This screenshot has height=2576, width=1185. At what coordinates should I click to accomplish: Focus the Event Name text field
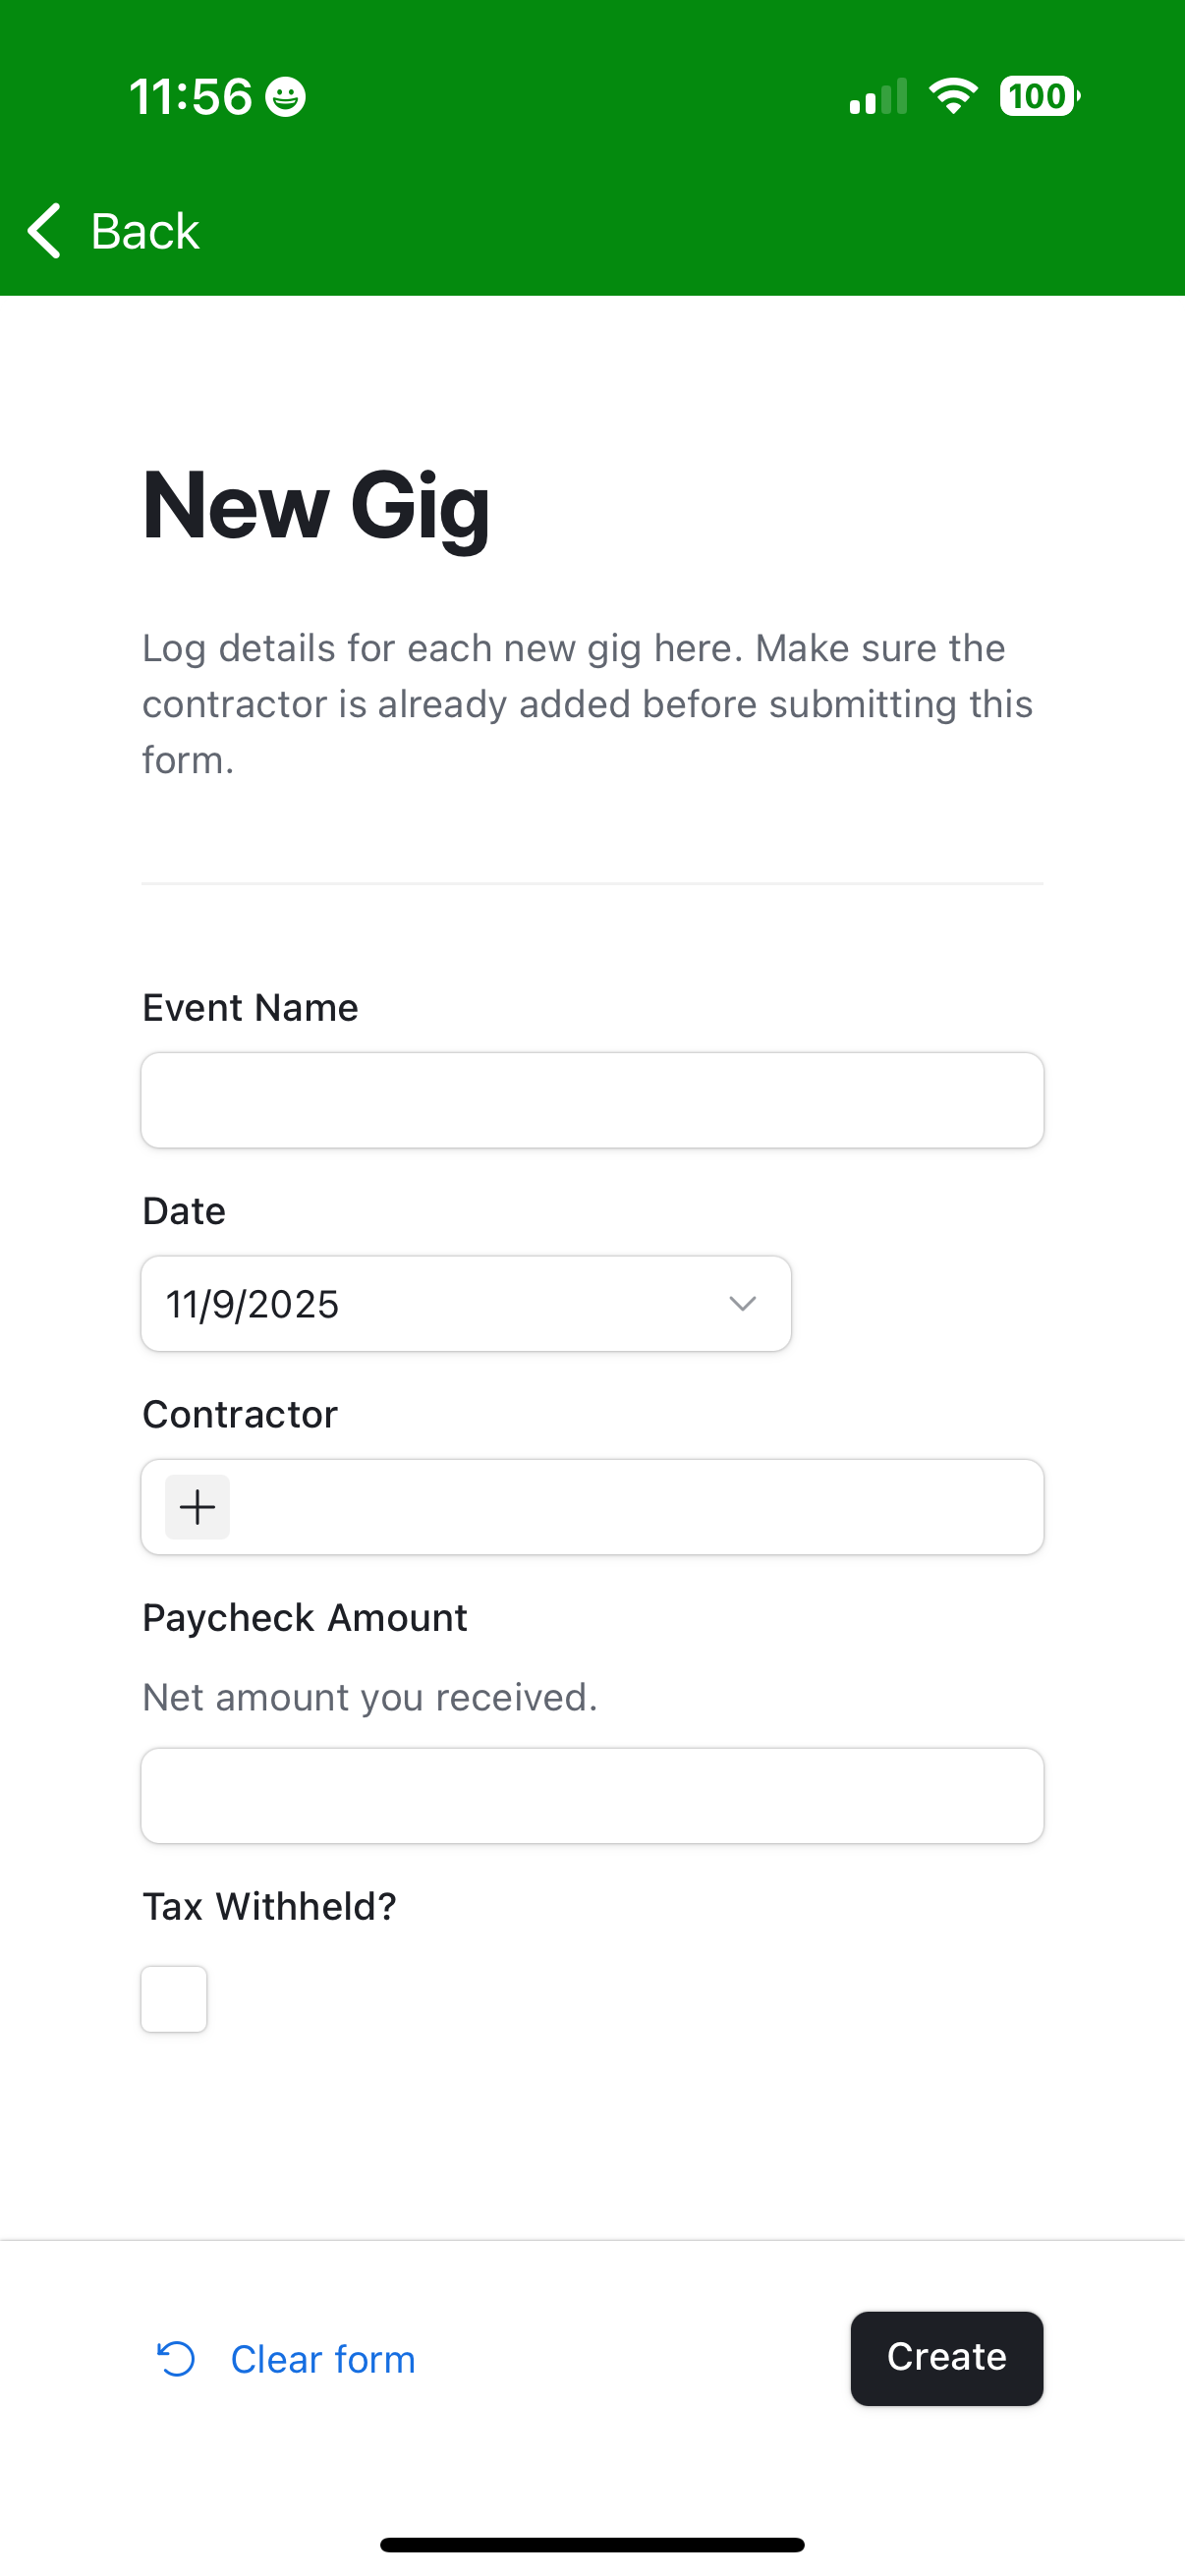pos(592,1100)
